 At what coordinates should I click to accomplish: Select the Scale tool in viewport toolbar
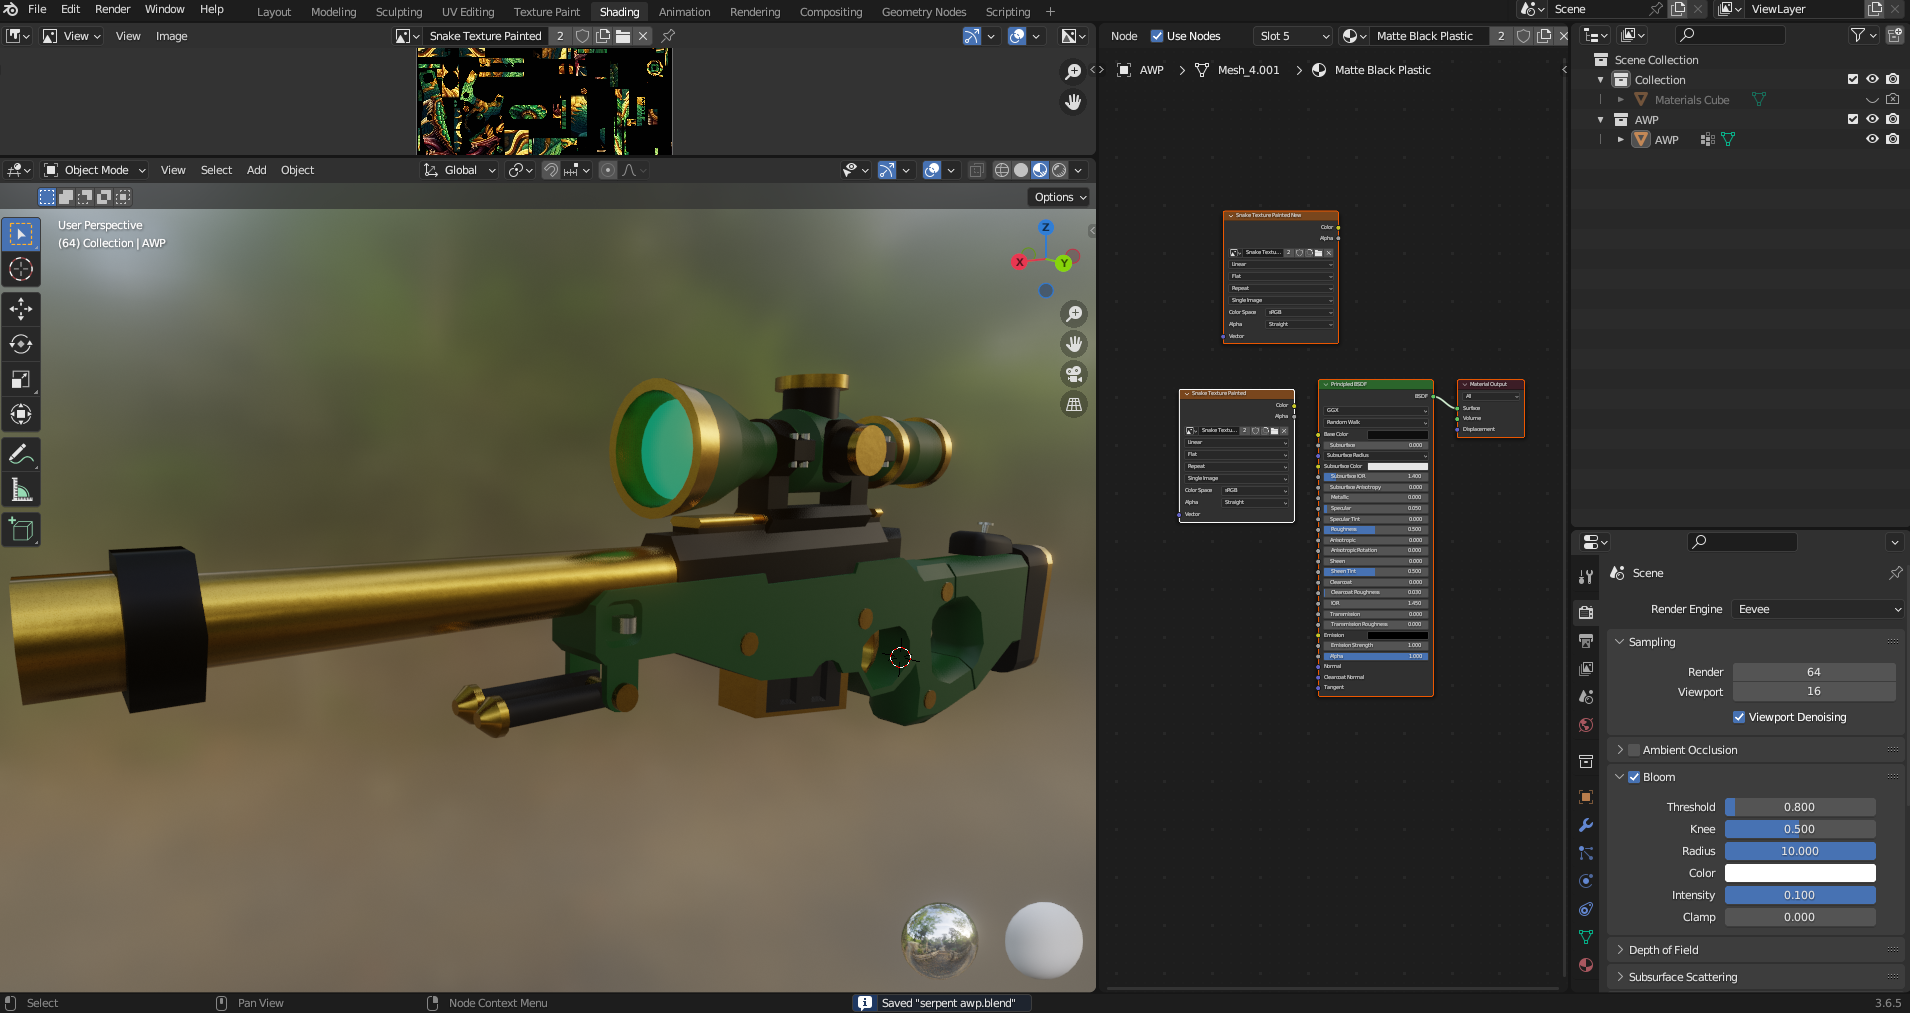[21, 379]
